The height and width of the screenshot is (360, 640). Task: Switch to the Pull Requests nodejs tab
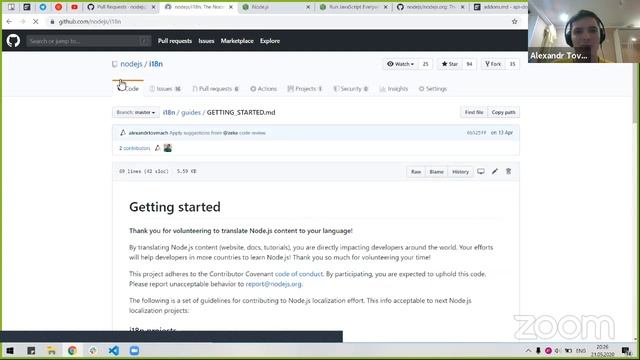click(x=121, y=7)
